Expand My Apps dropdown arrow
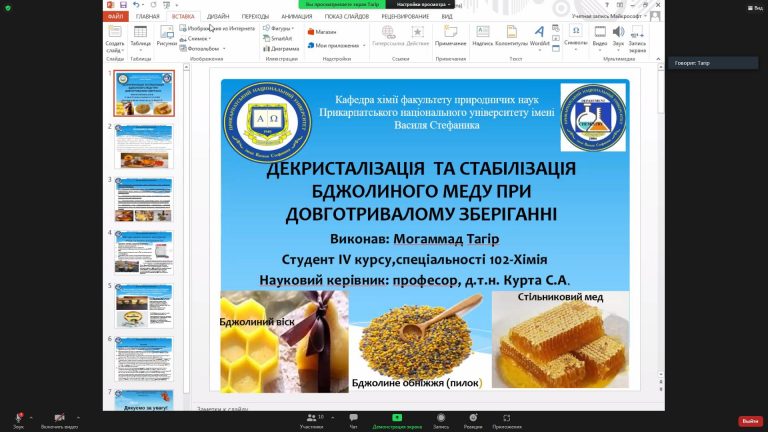This screenshot has width=768, height=432. (x=364, y=46)
